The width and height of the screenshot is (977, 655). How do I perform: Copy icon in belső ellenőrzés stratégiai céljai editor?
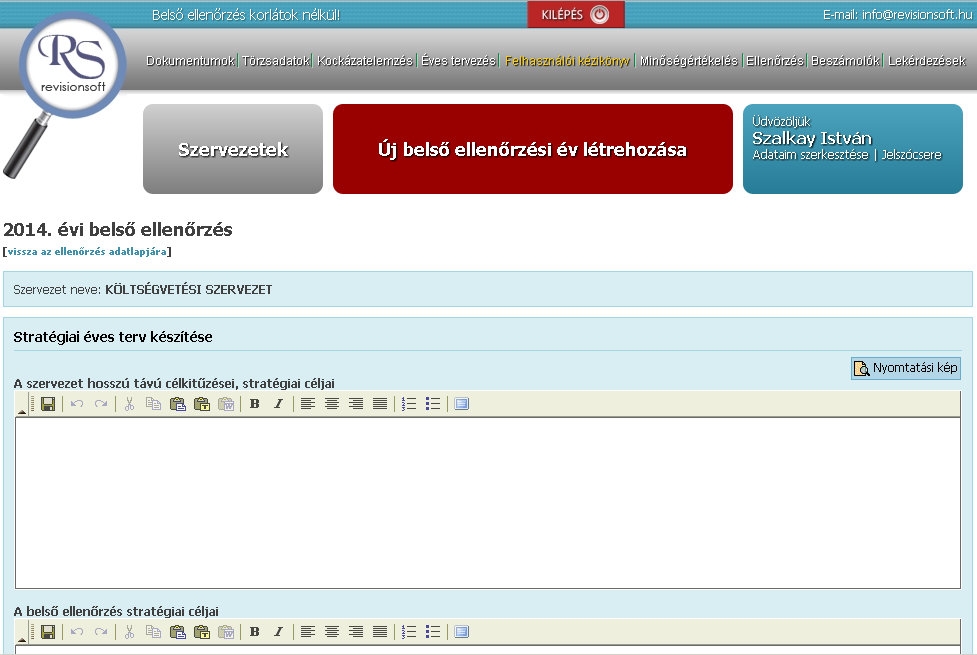153,632
